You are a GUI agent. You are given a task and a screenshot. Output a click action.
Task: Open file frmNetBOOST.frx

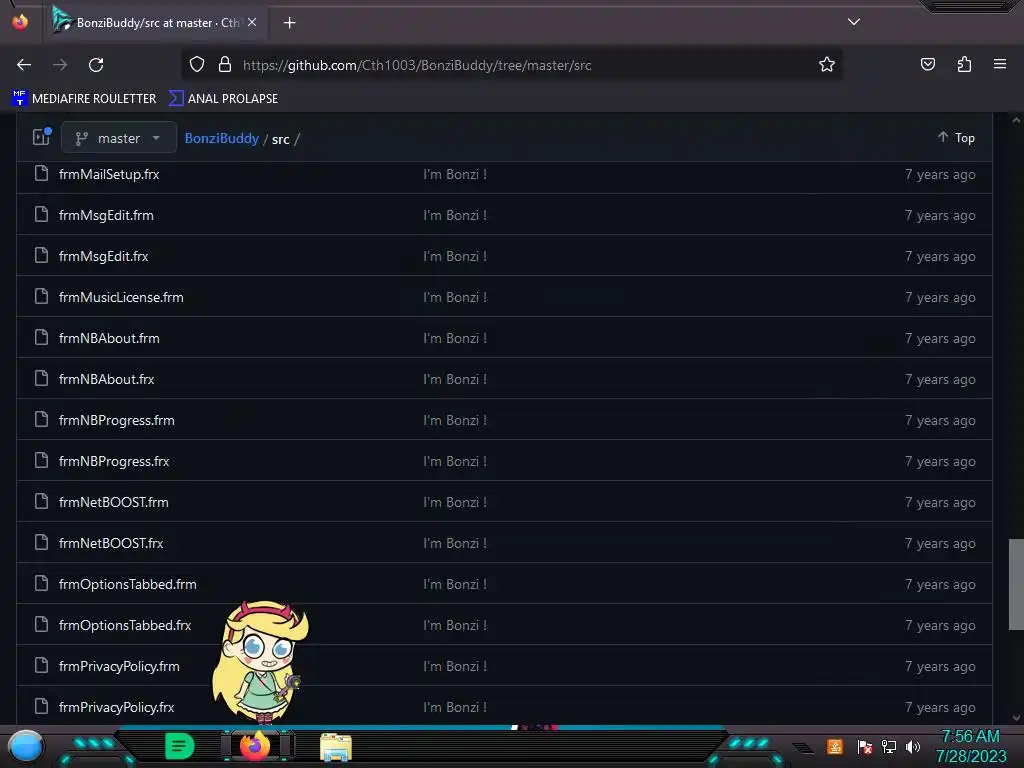[x=111, y=543]
